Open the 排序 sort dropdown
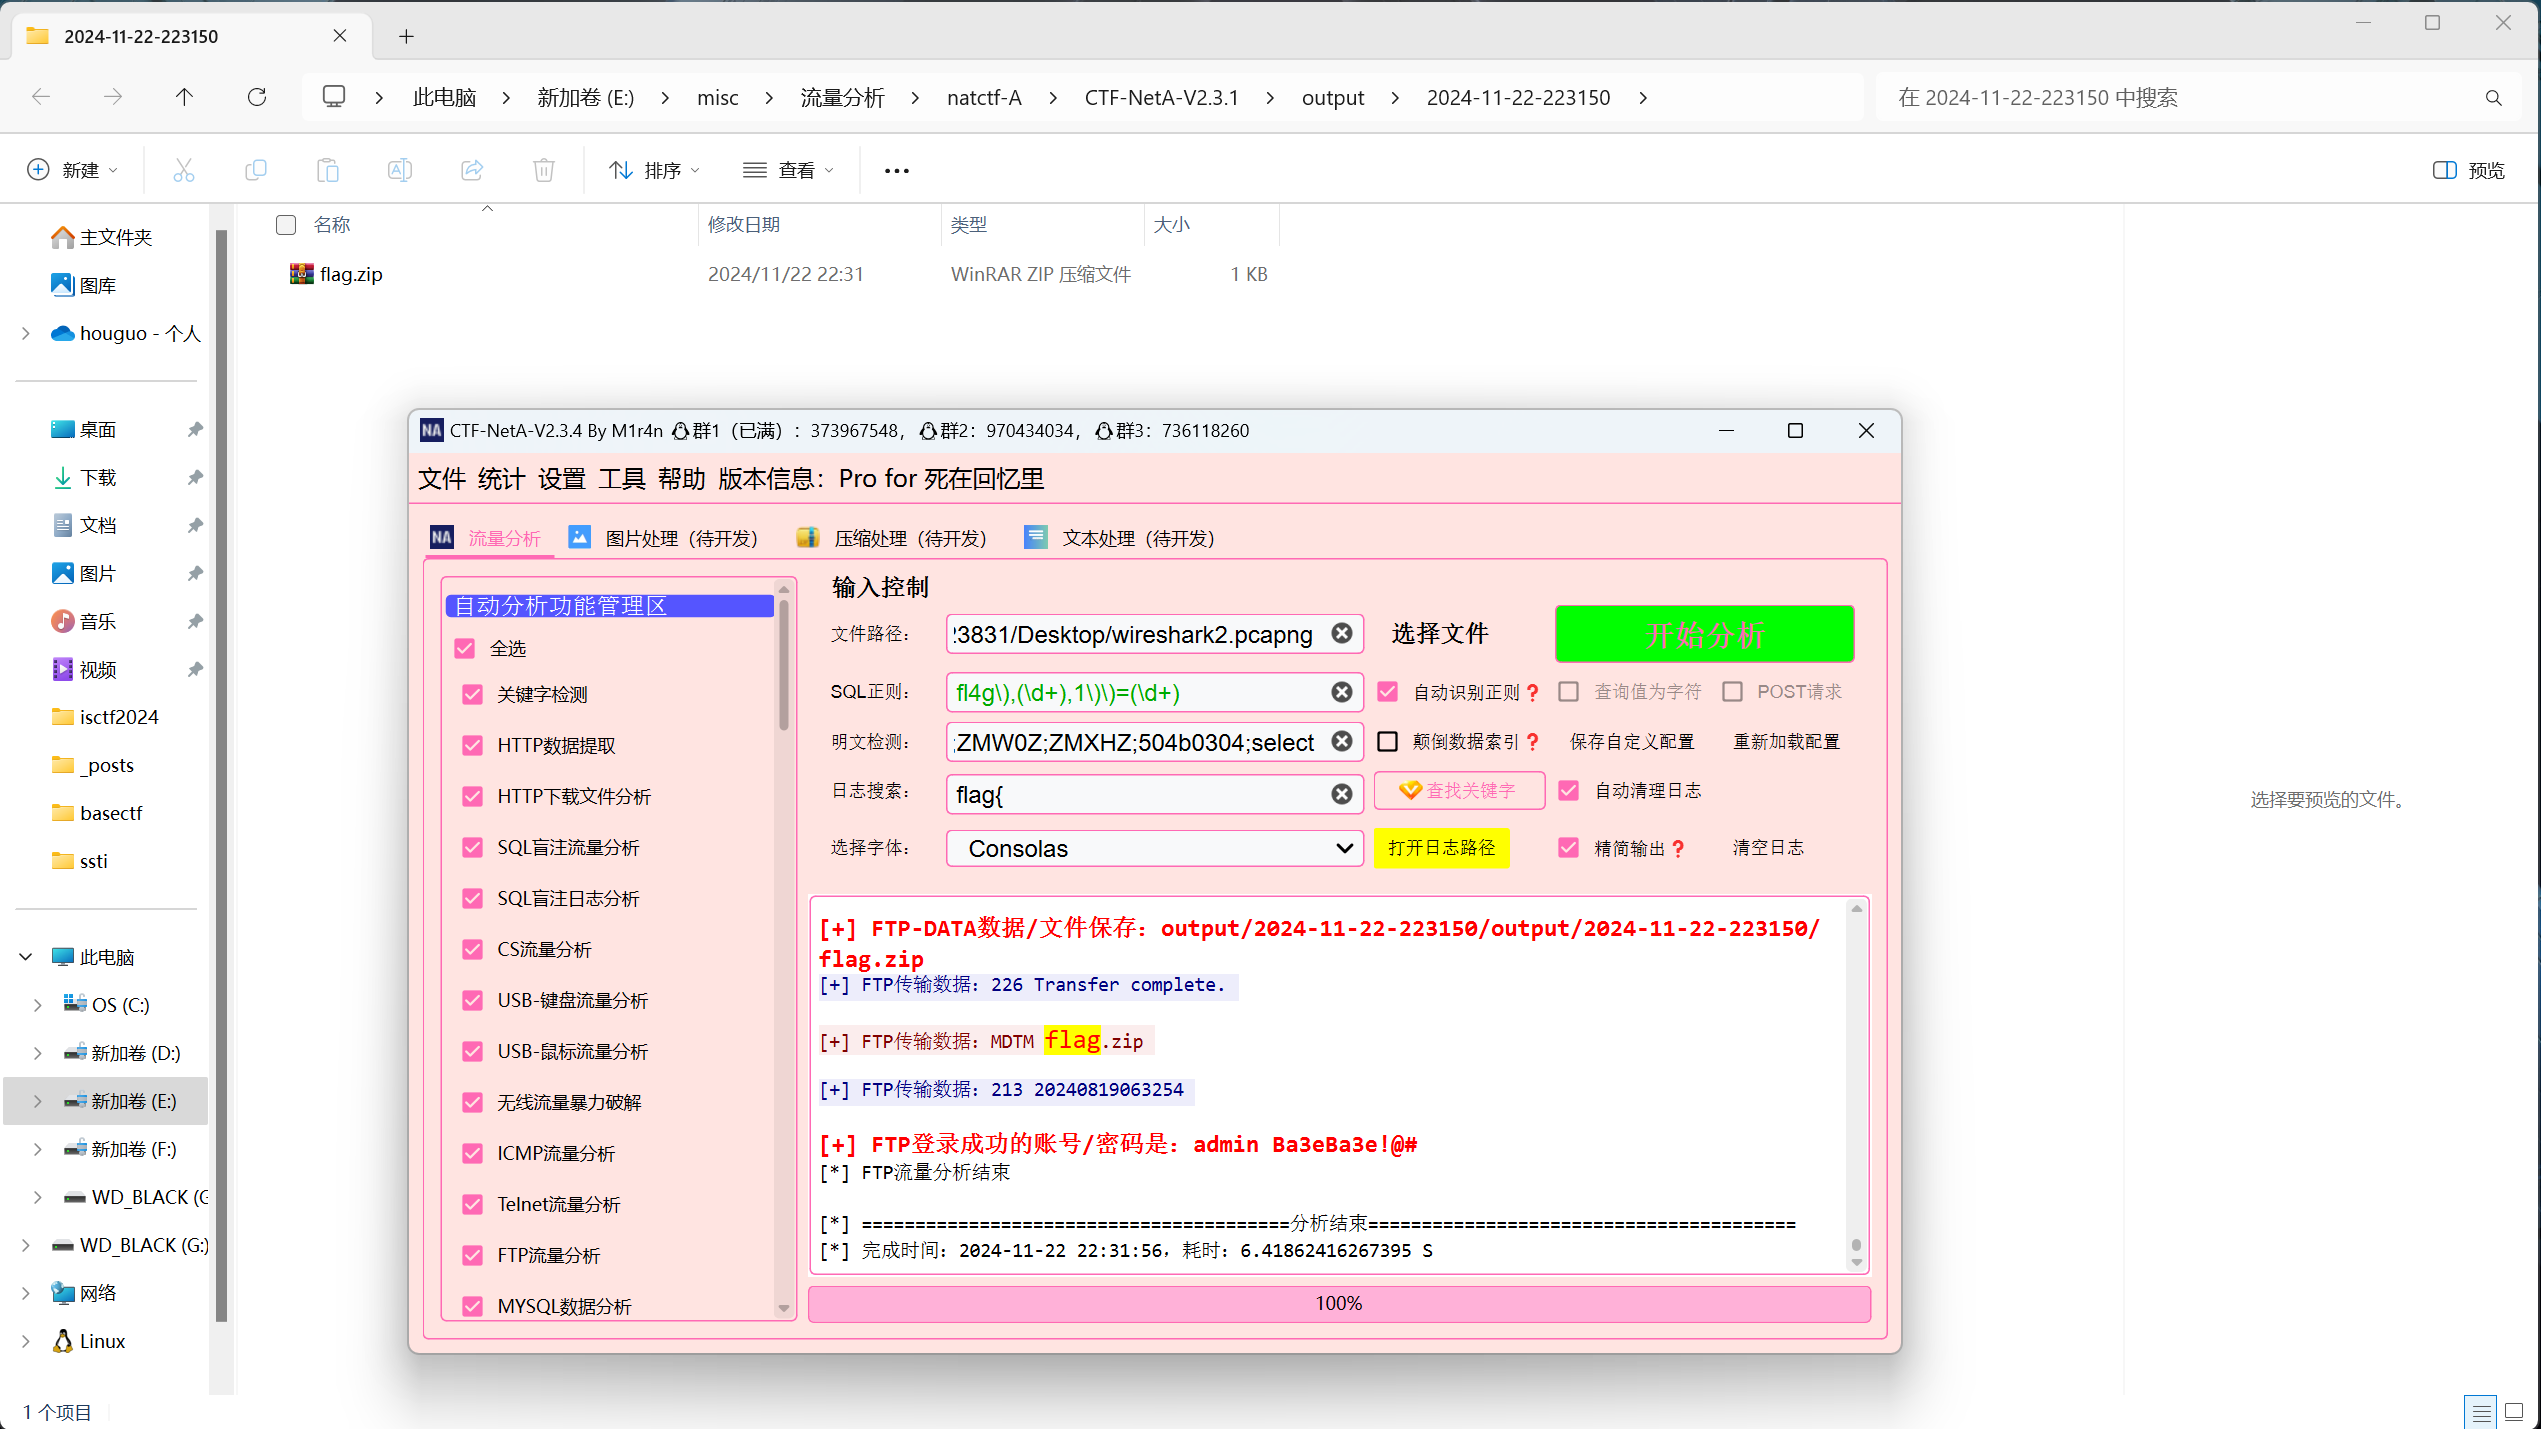The image size is (2541, 1429). 655,170
